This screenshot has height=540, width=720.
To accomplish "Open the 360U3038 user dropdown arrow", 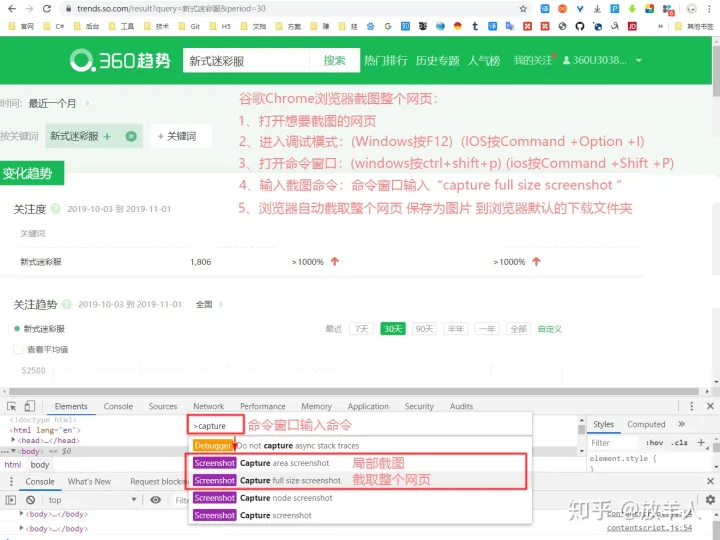I will (x=639, y=61).
